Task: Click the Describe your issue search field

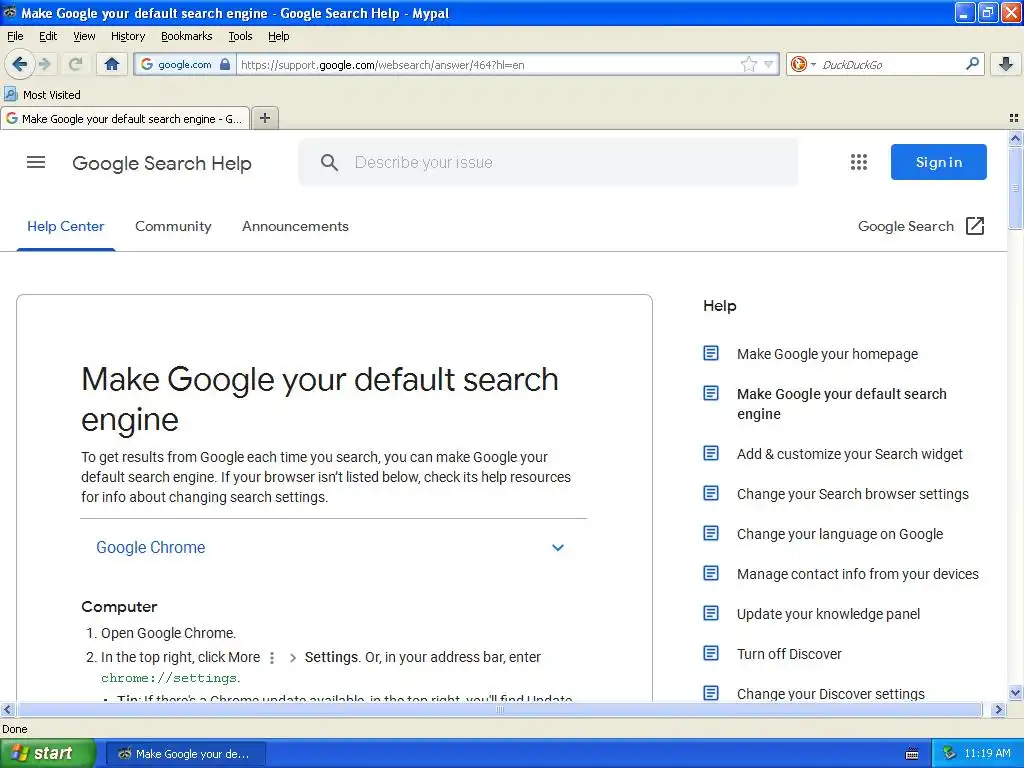Action: pos(547,162)
